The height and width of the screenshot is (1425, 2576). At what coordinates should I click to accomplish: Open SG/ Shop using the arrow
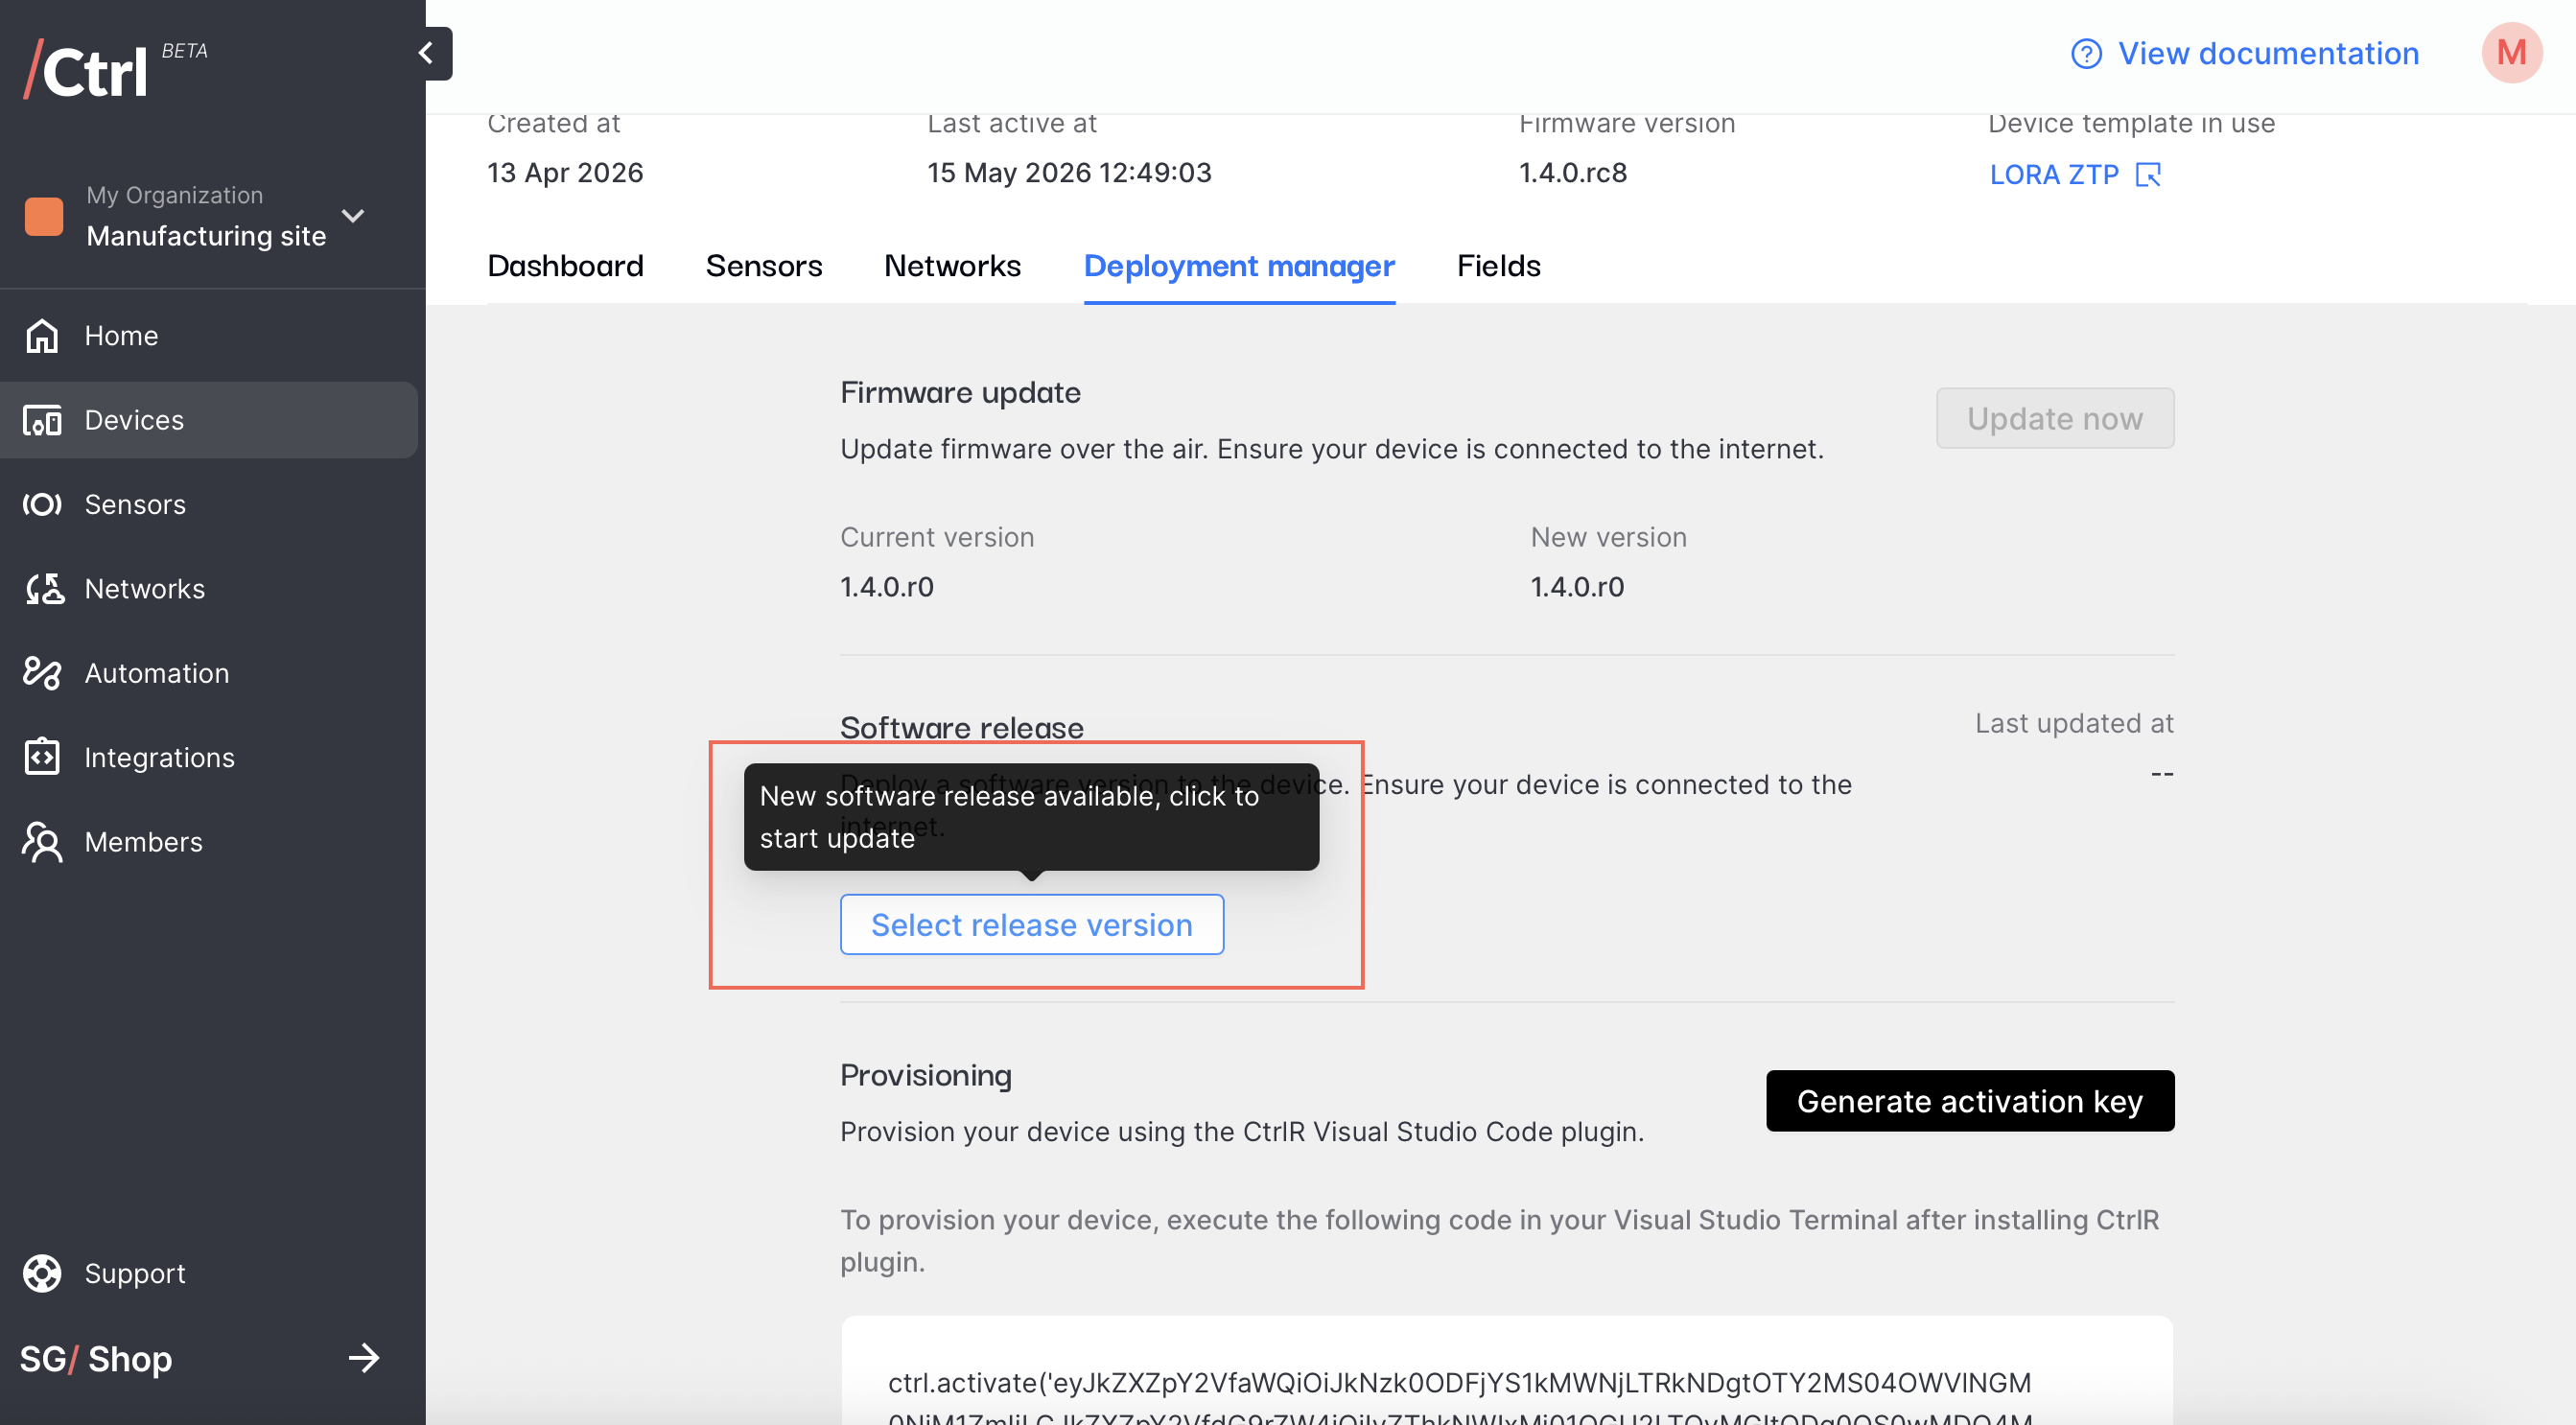[364, 1358]
